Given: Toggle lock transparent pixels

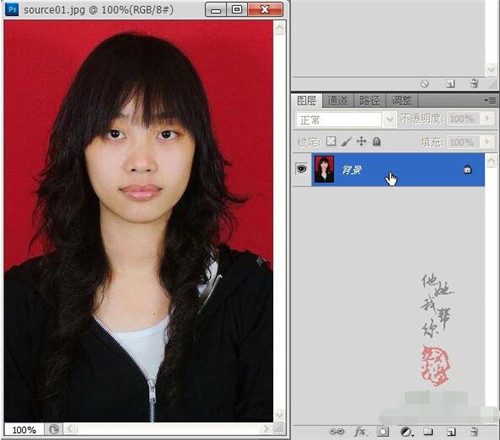Looking at the screenshot, I should [x=331, y=141].
